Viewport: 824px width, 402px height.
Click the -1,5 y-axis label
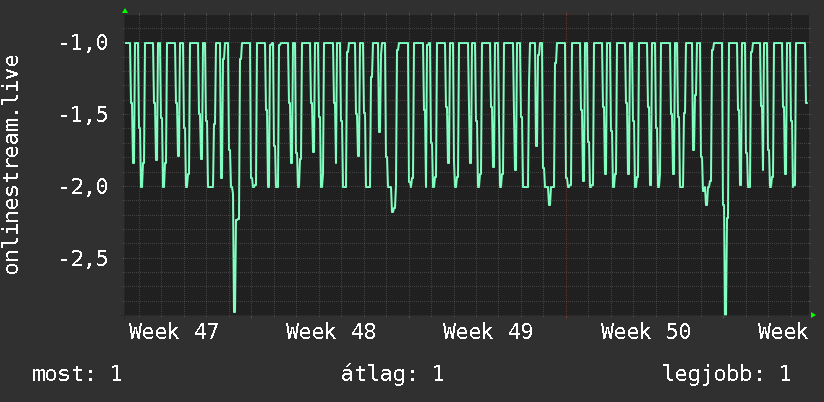click(84, 115)
